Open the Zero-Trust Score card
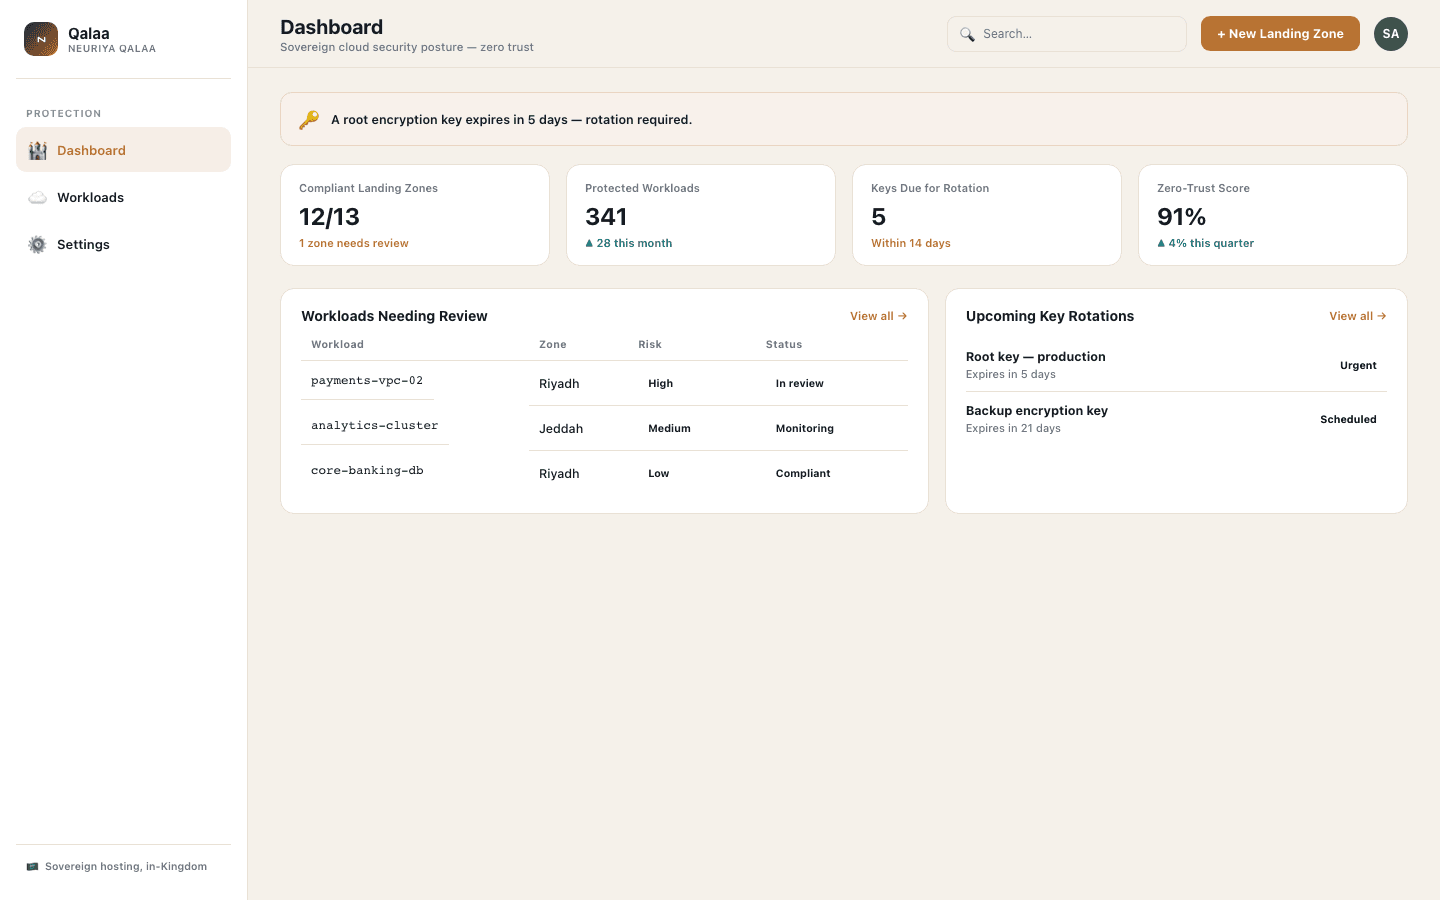The width and height of the screenshot is (1440, 900). point(1273,215)
